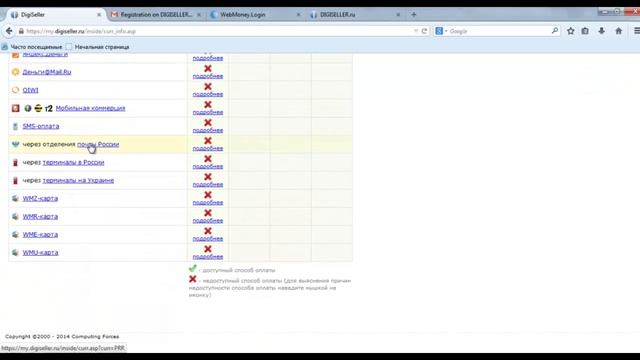Screen dimensions: 640x360
Task: Open the WMR-карта link
Action: tap(40, 216)
